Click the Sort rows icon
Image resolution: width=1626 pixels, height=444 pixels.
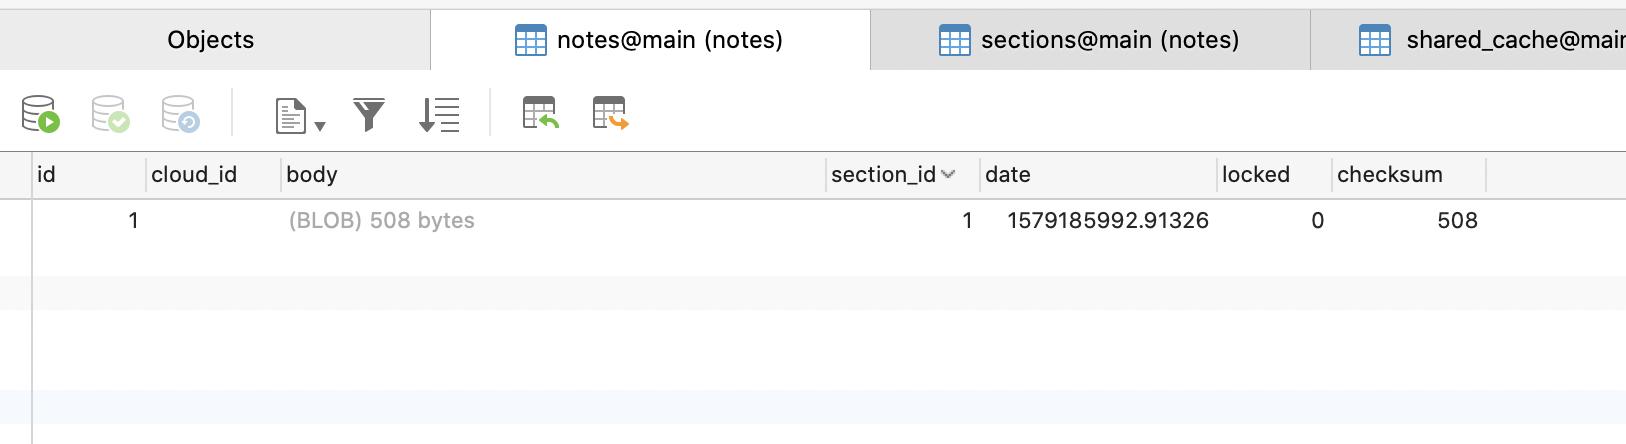point(439,114)
